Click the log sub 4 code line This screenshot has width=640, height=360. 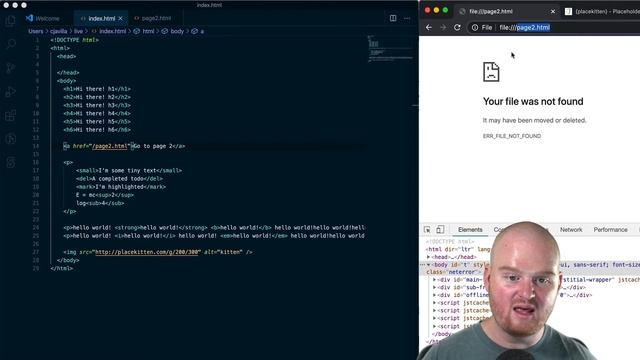coord(100,203)
